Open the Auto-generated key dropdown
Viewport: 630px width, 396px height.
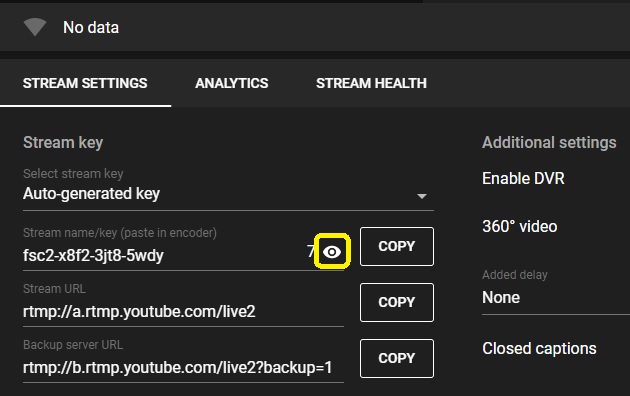(228, 194)
